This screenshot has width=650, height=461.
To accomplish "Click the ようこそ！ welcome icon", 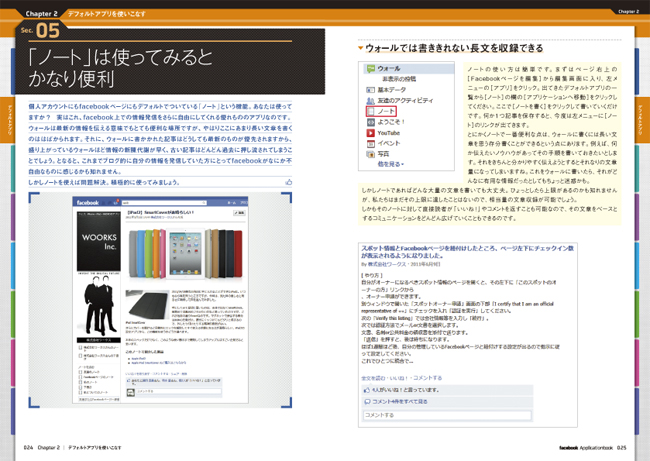I will [371, 121].
